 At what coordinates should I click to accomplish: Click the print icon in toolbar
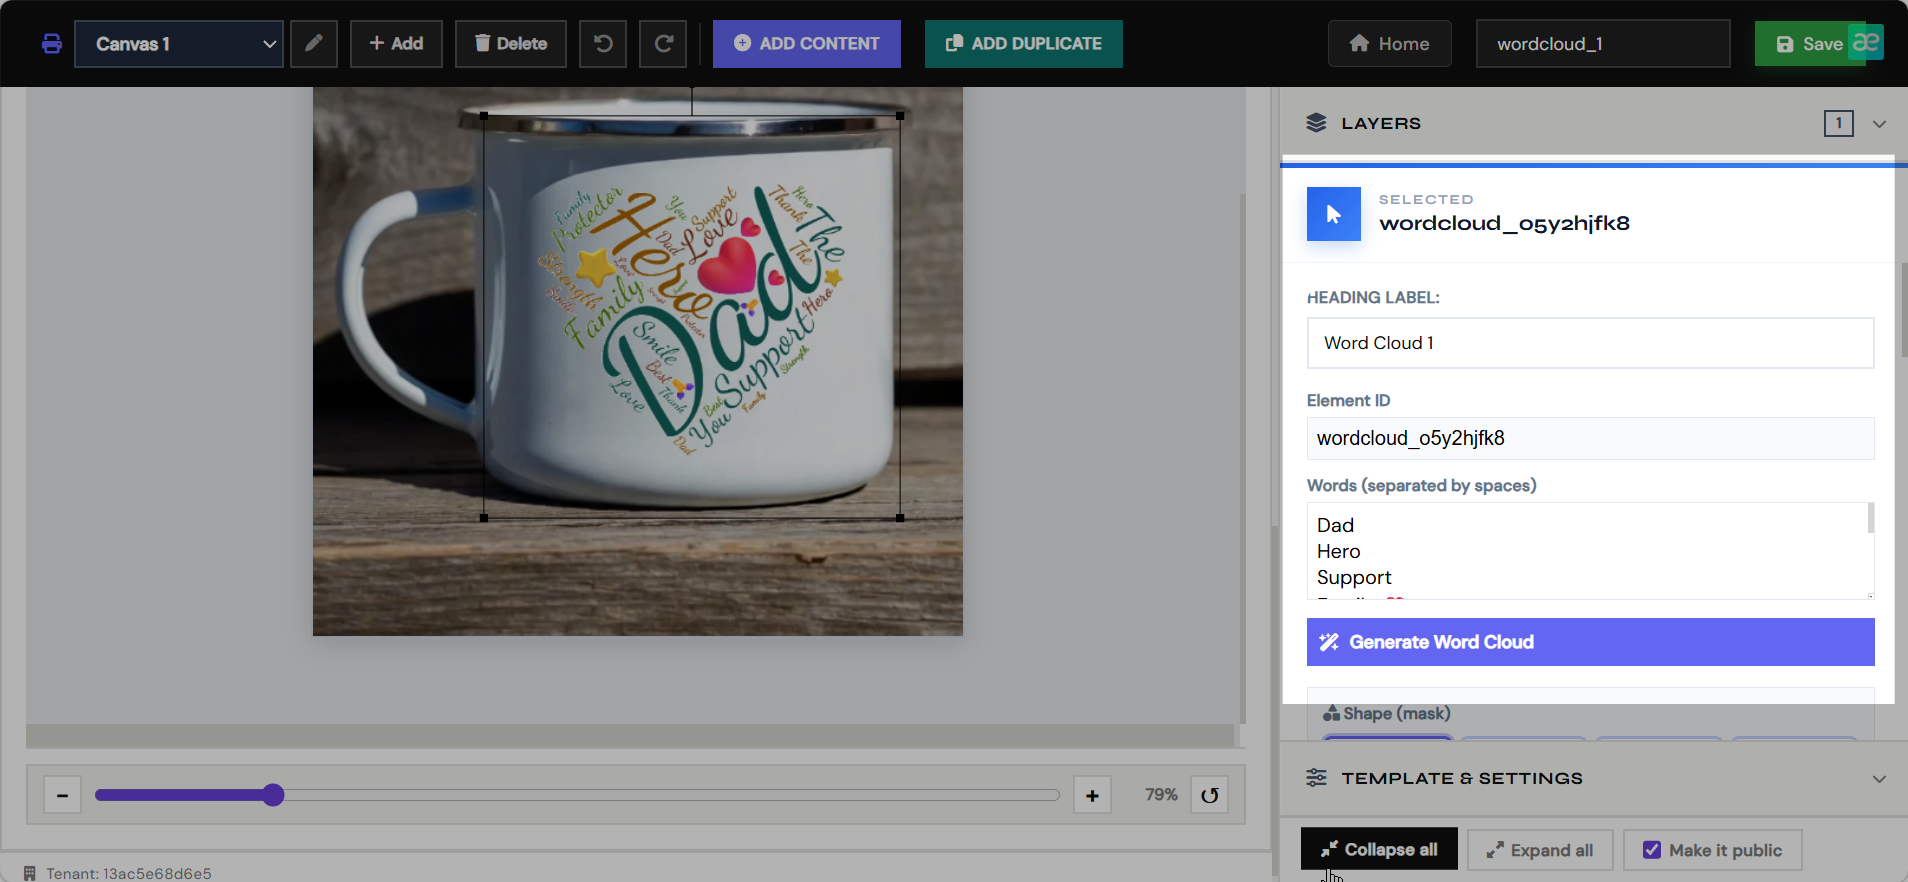tap(52, 44)
